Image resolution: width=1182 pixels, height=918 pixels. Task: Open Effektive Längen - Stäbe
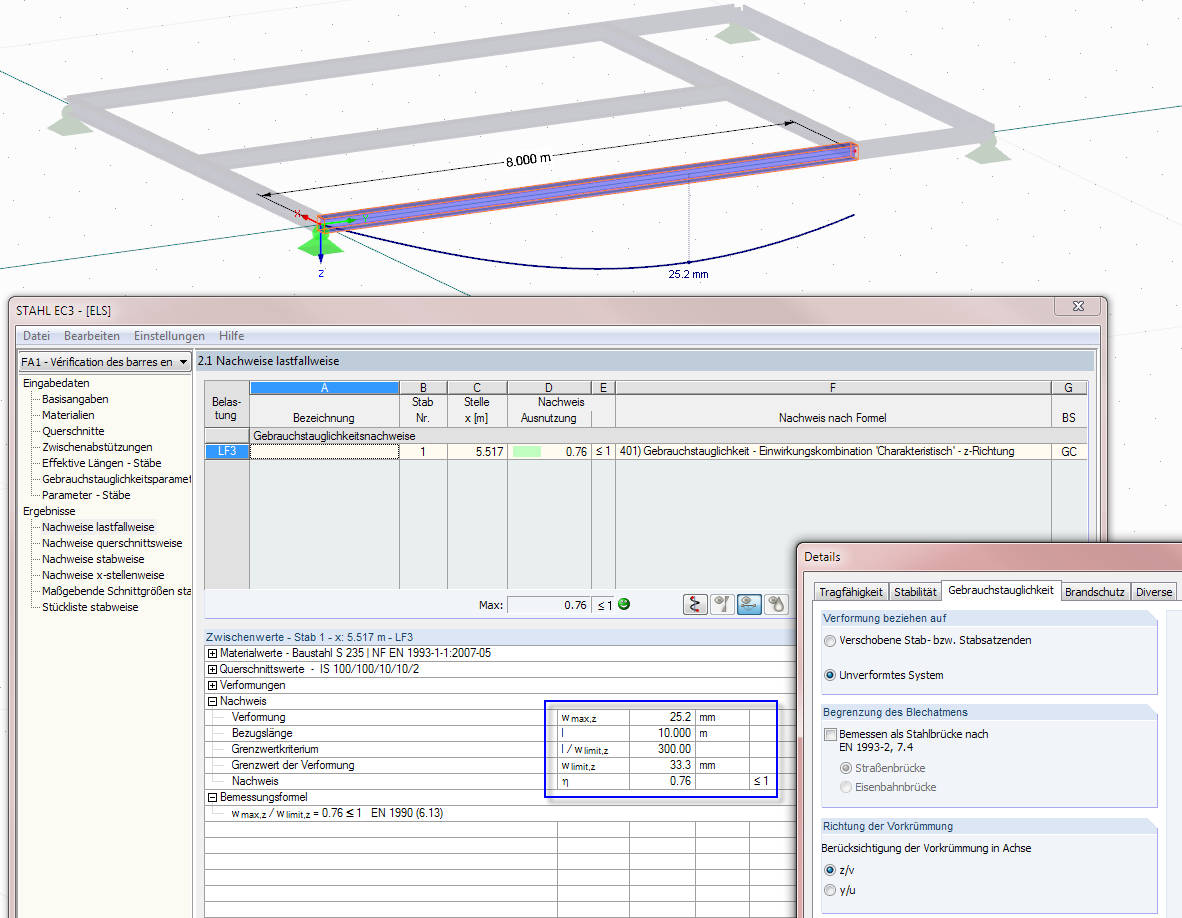(x=101, y=463)
